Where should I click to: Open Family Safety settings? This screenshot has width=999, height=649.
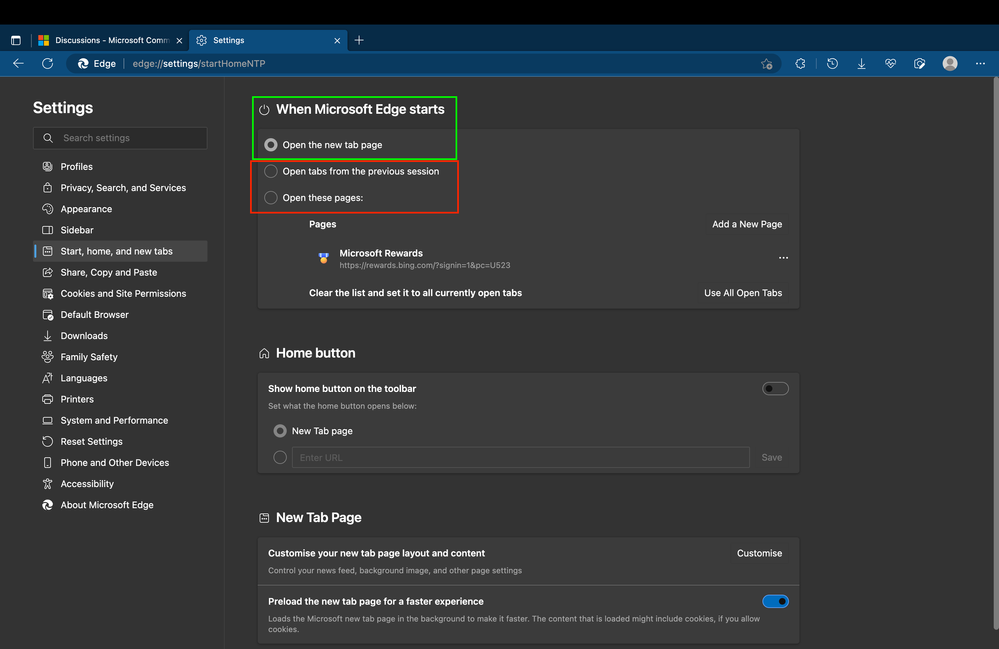pos(120,357)
